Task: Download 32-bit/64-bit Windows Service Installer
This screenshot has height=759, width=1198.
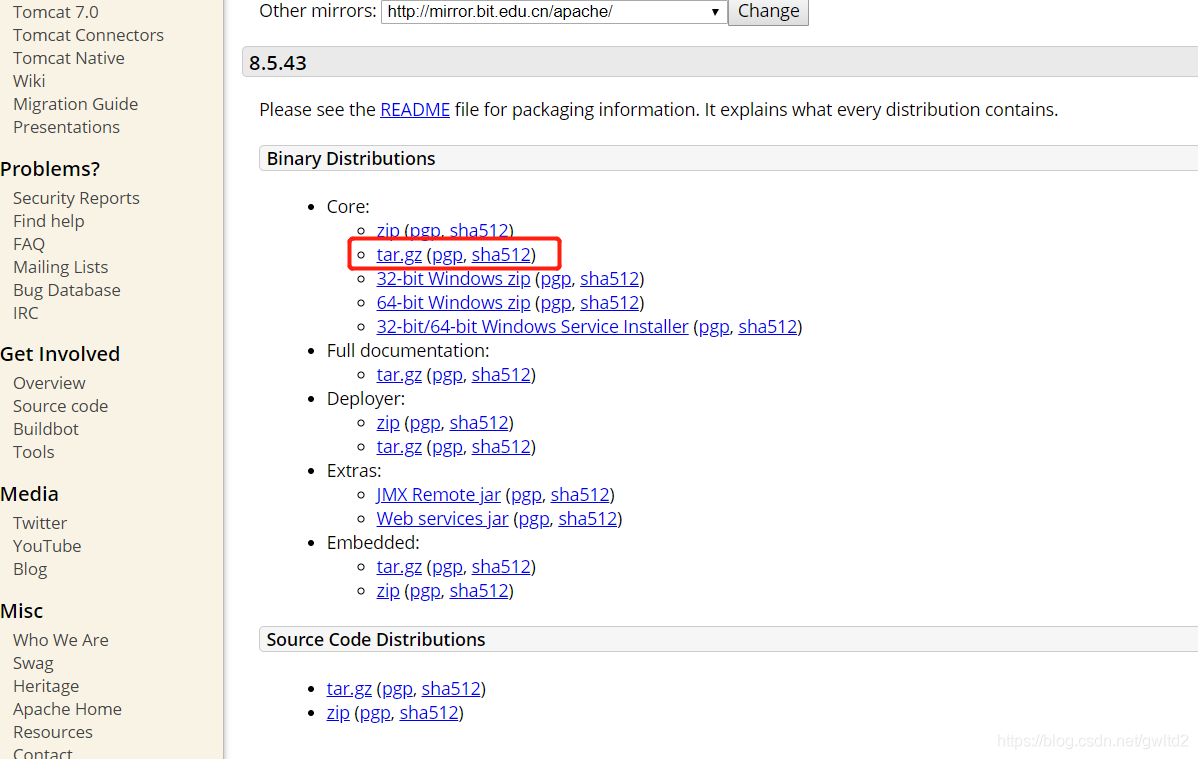Action: click(x=533, y=326)
